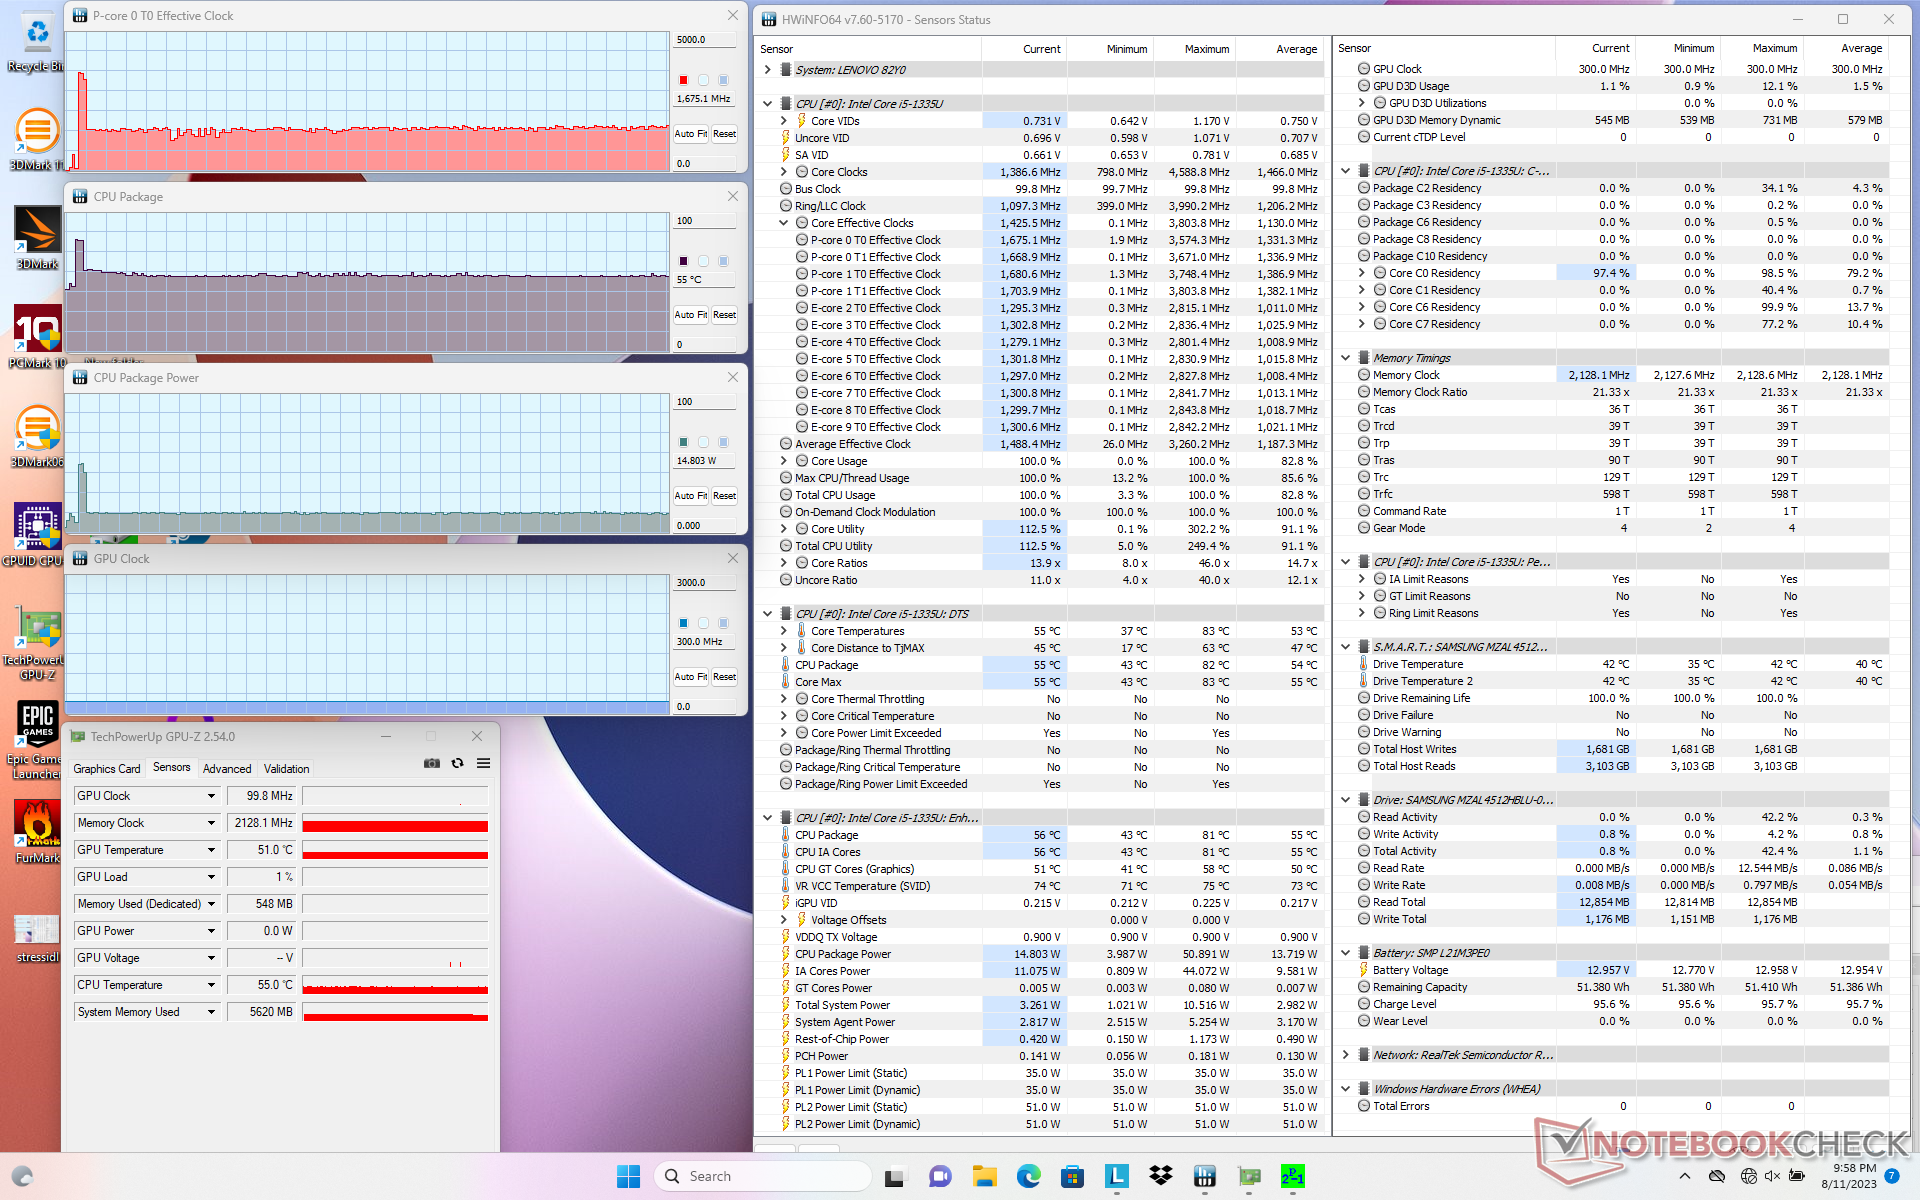Click the red color swatch in P-core graph
Viewport: 1920px width, 1200px height.
[684, 80]
